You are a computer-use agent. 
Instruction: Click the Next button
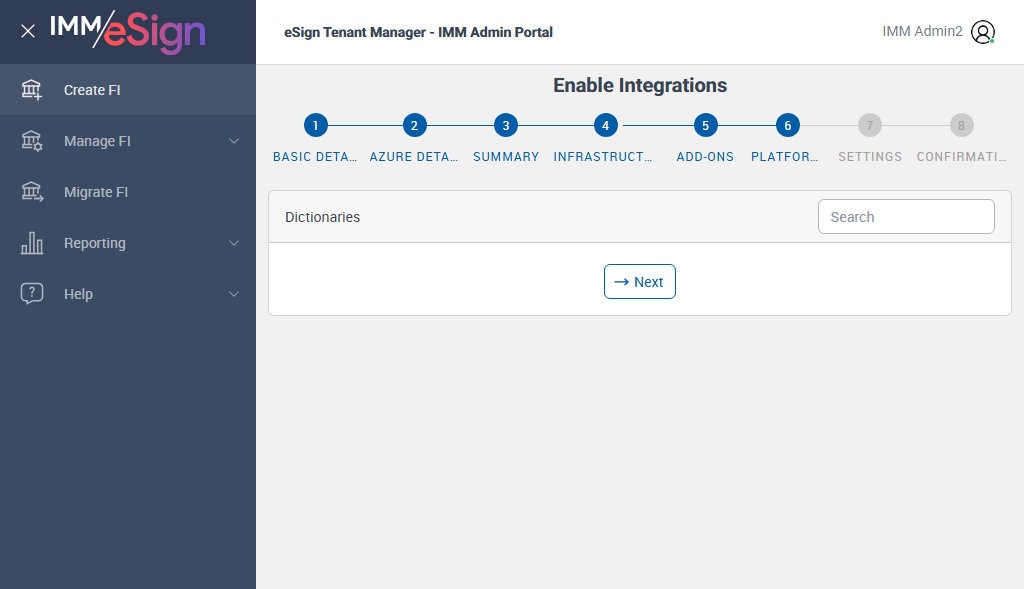coord(639,281)
